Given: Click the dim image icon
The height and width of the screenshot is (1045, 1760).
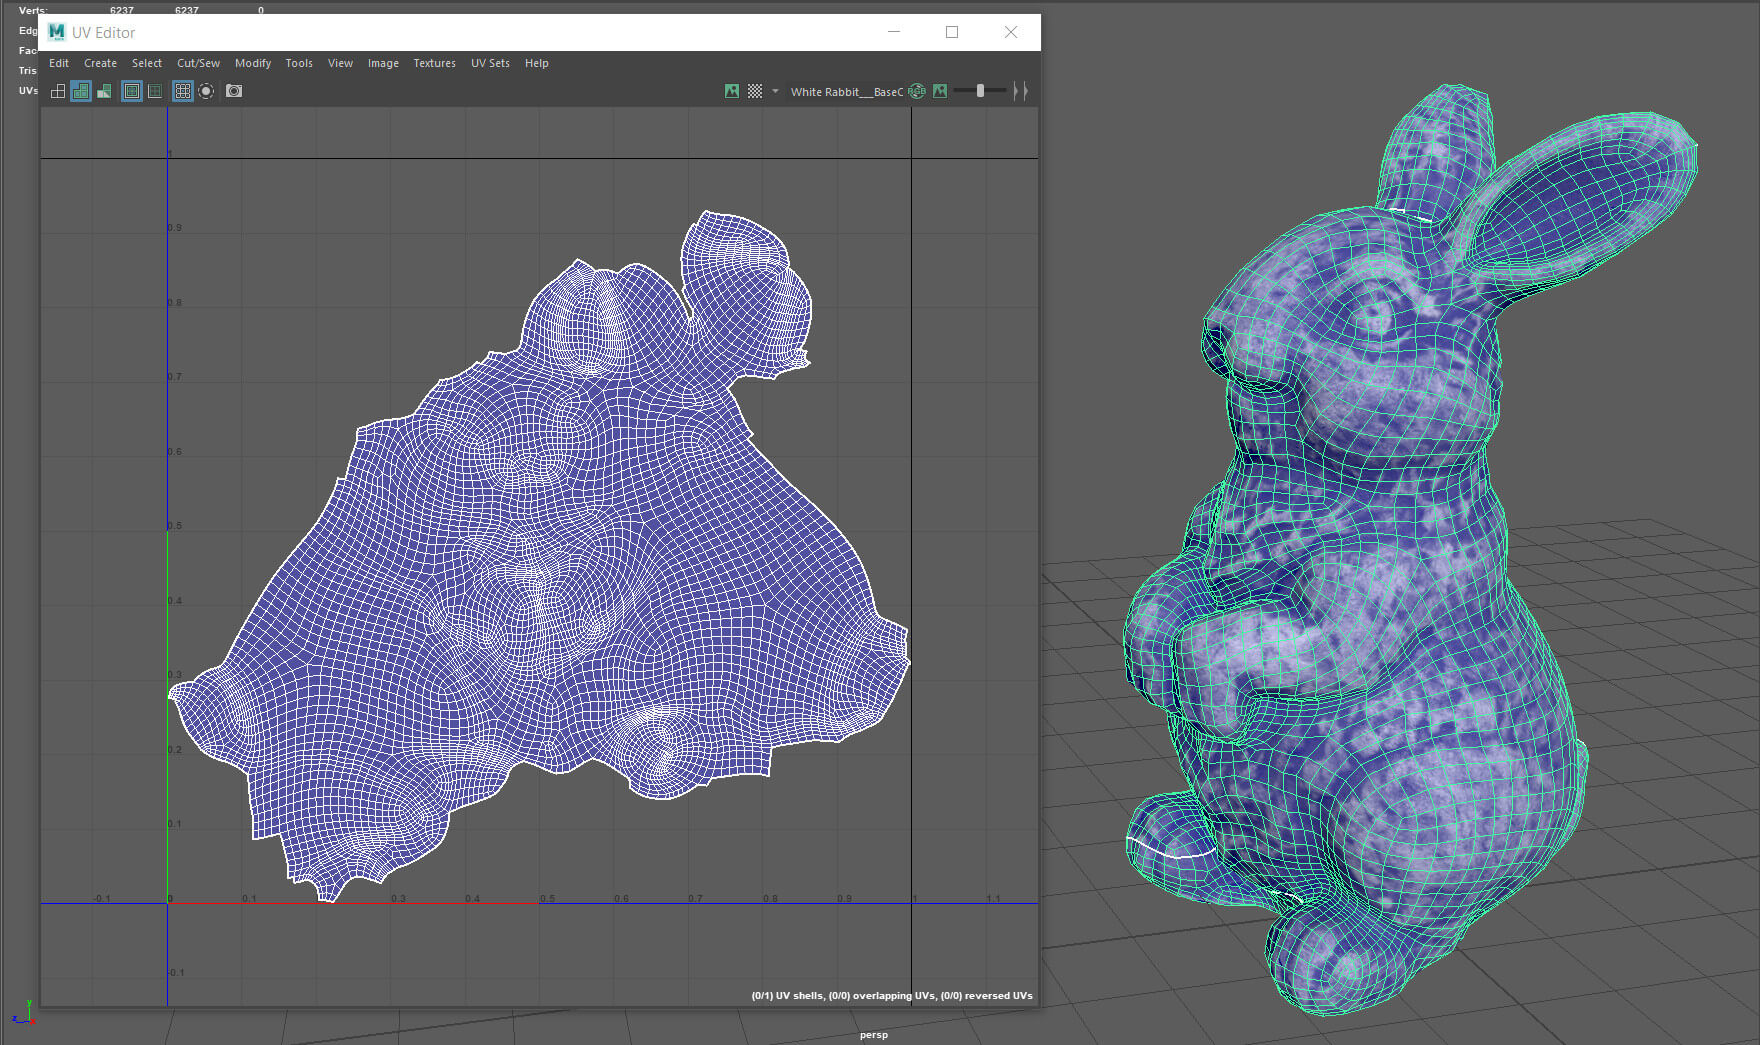Looking at the screenshot, I should point(940,91).
